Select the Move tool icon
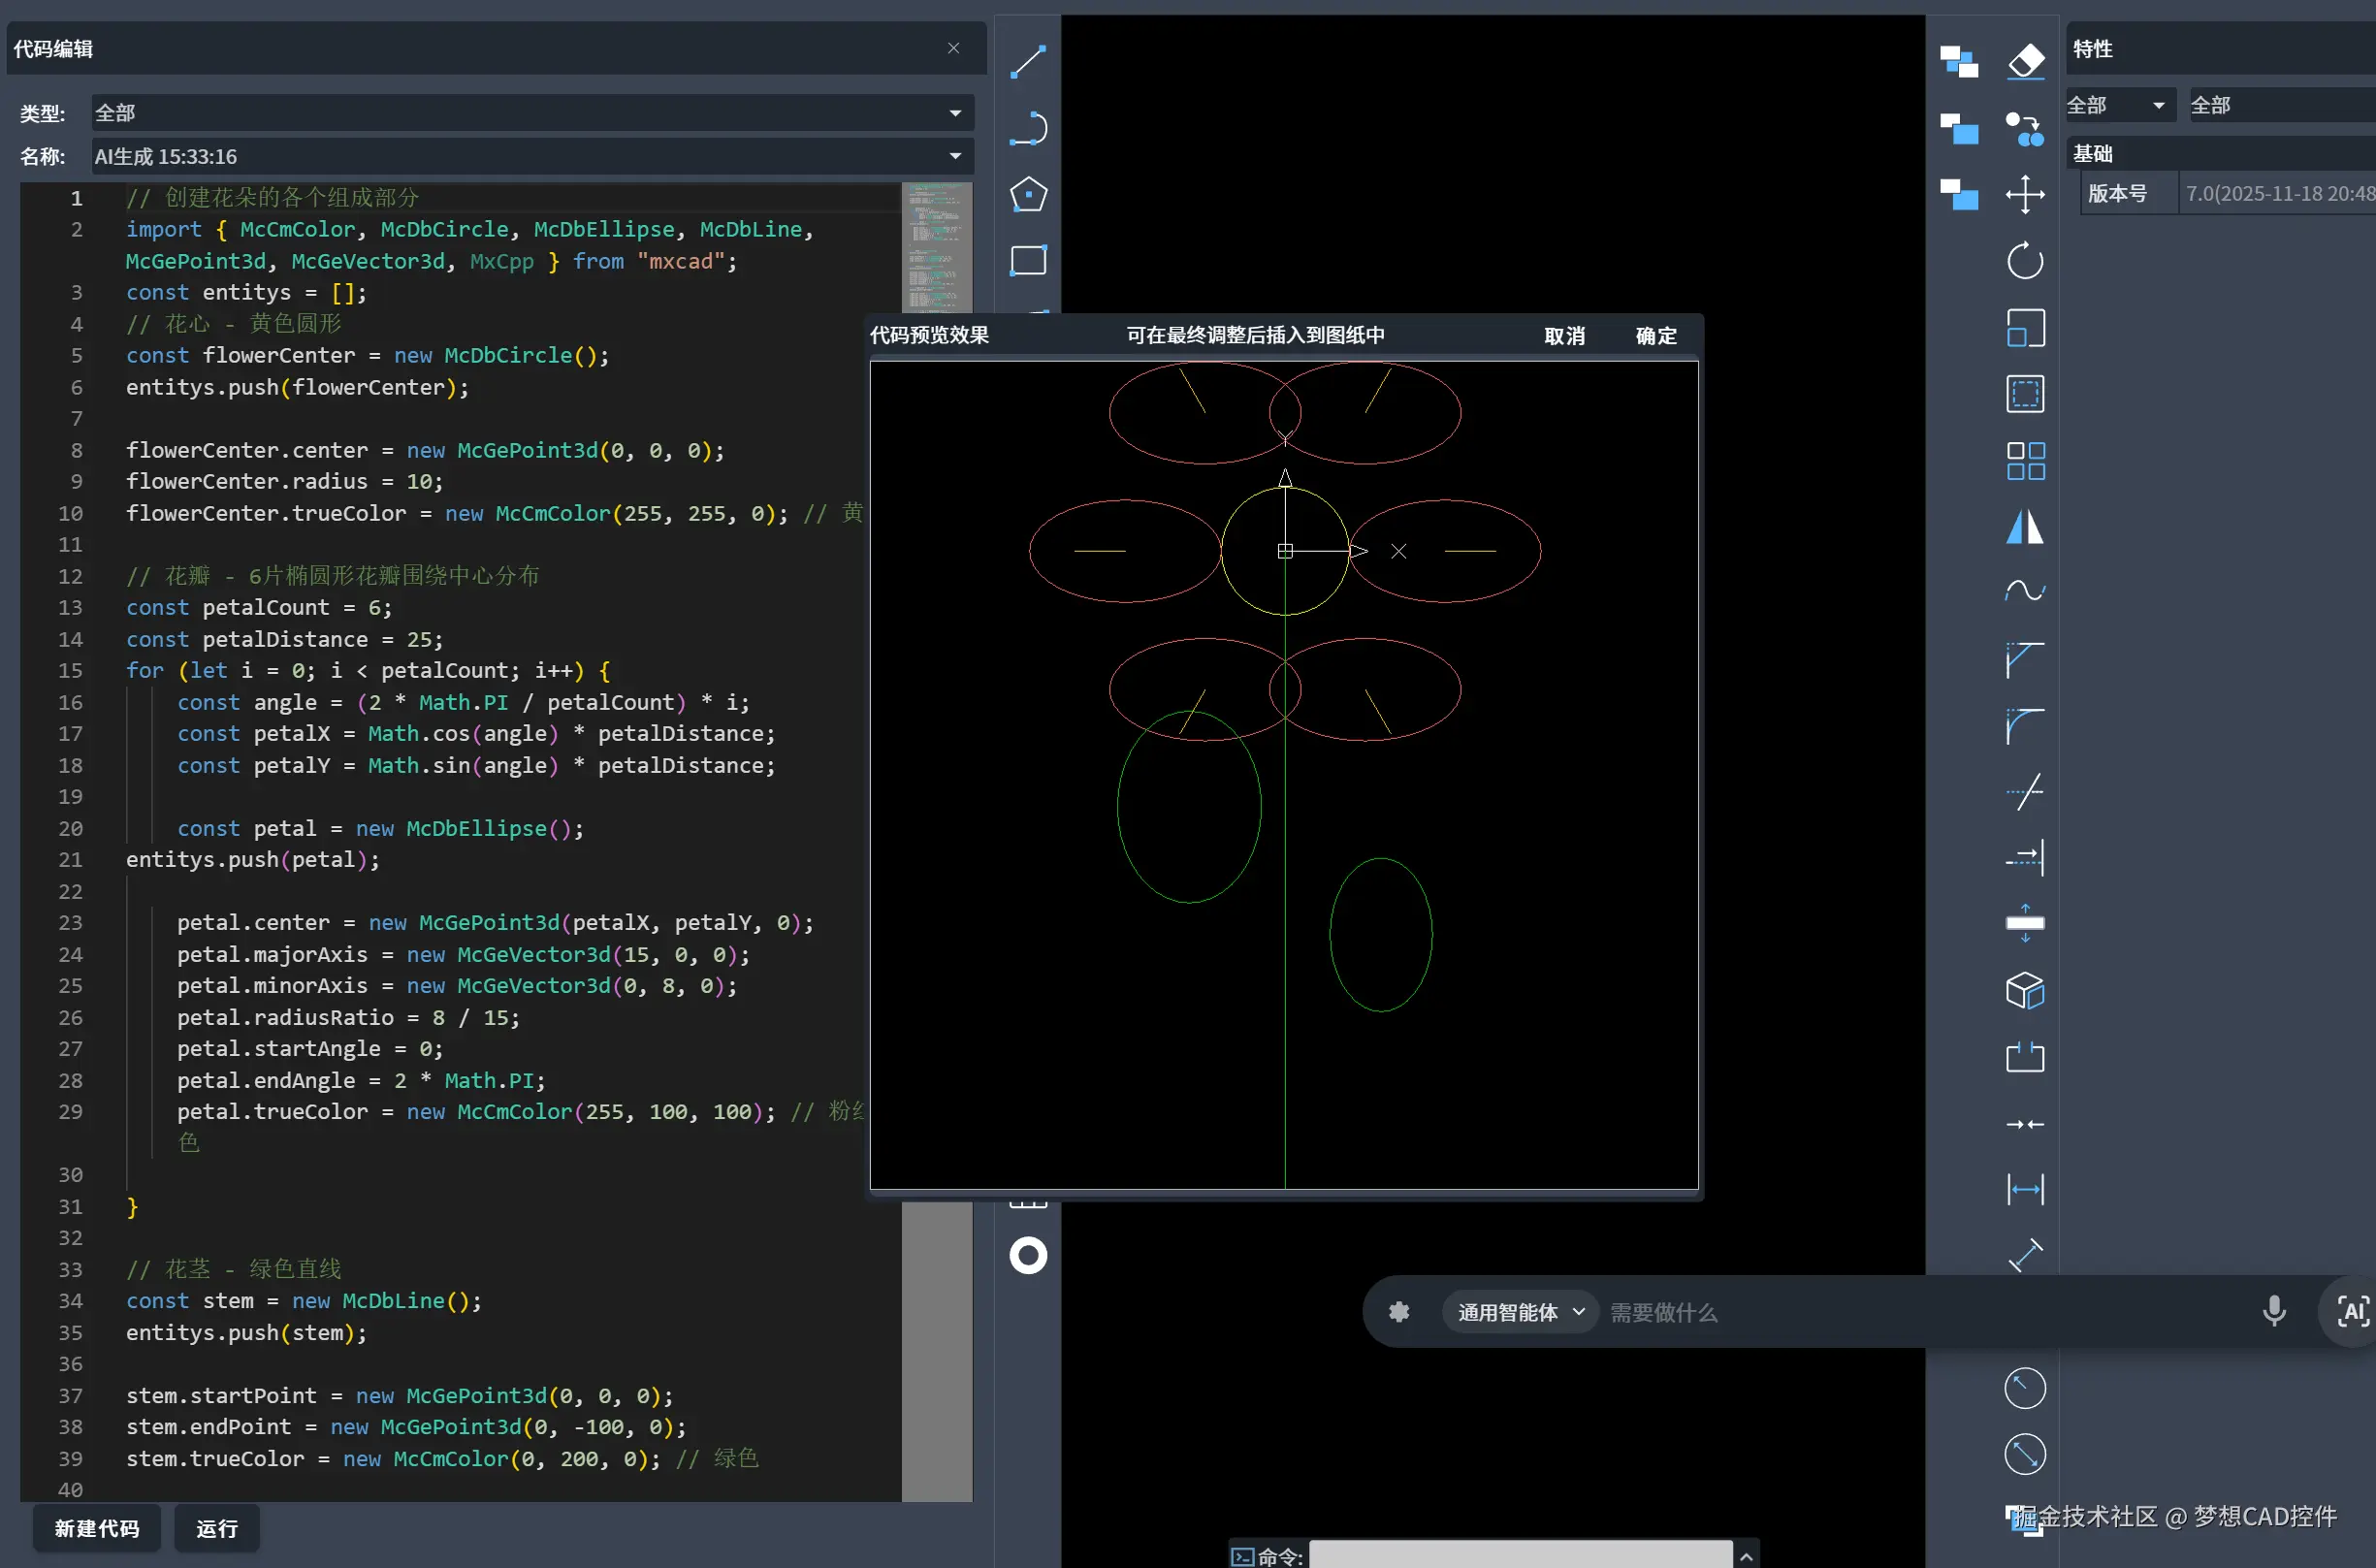The height and width of the screenshot is (1568, 2376). tap(2025, 194)
